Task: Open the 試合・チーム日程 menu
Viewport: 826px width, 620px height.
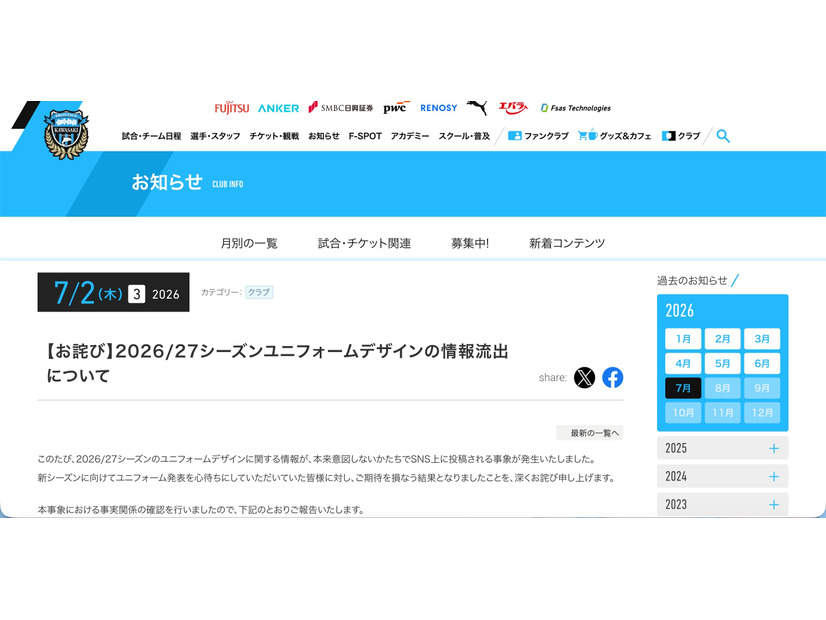Action: (x=152, y=136)
